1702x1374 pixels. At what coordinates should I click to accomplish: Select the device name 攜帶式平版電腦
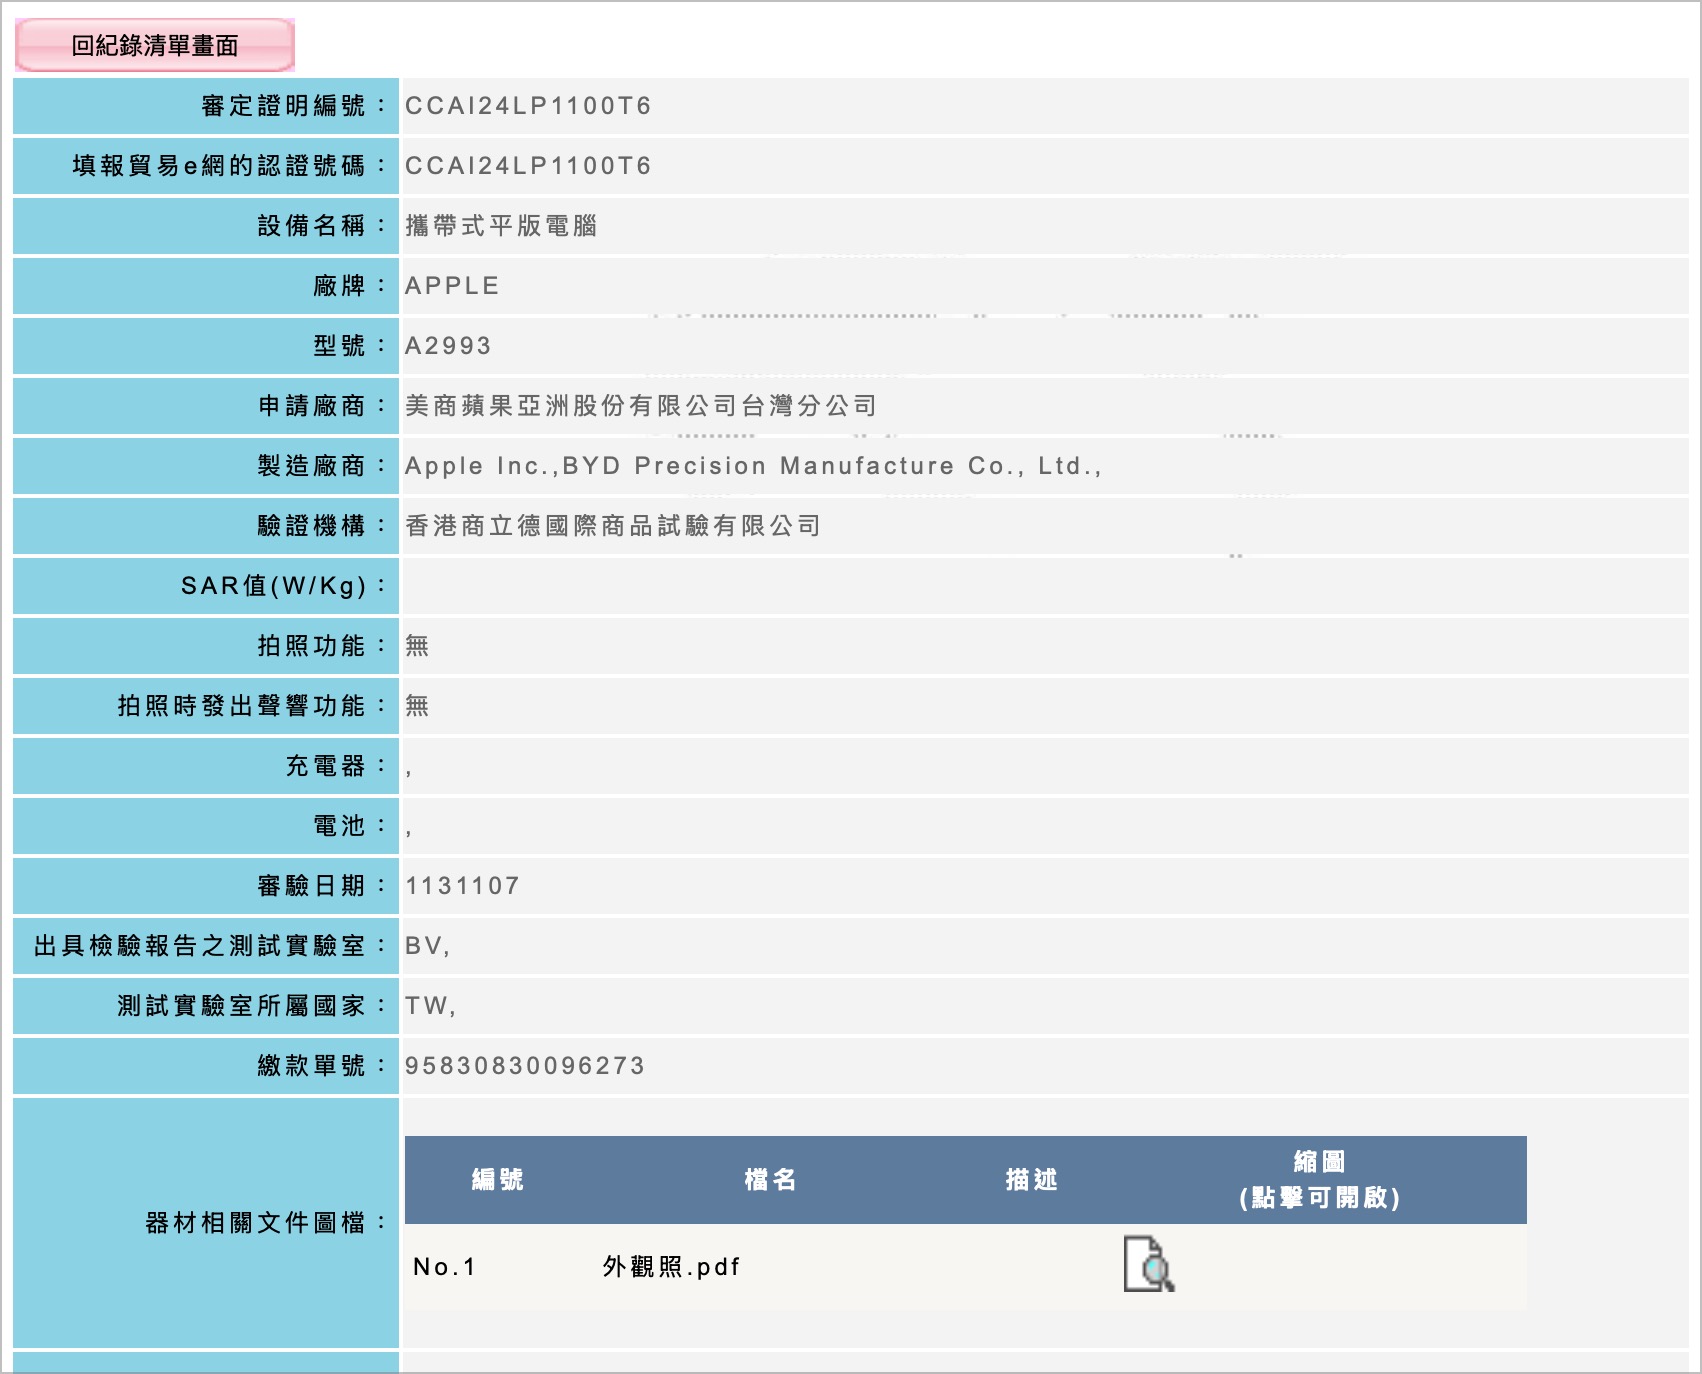[501, 226]
